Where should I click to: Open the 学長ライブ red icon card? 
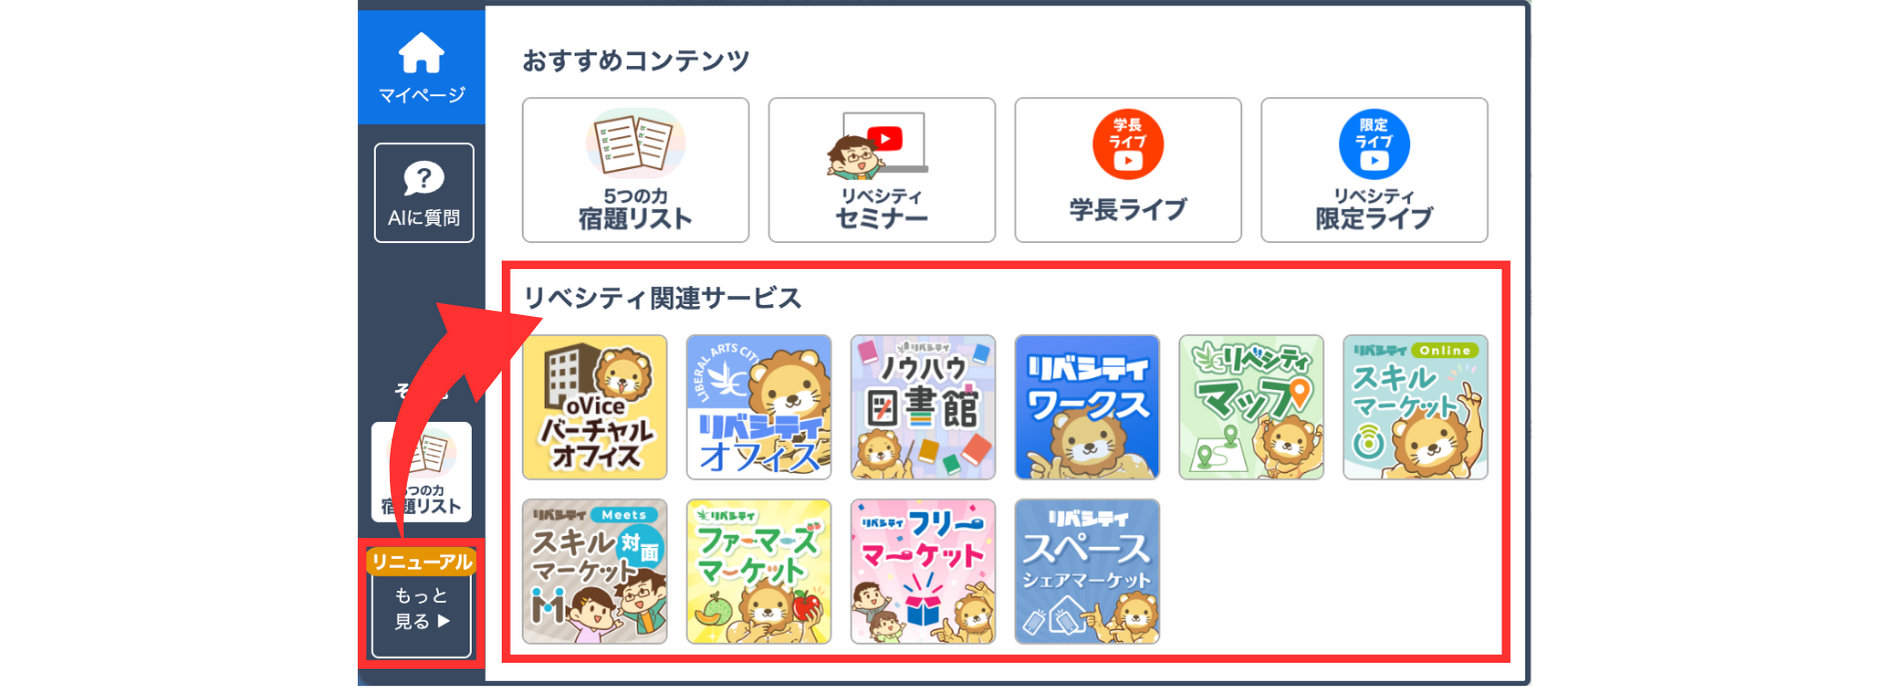[1128, 170]
